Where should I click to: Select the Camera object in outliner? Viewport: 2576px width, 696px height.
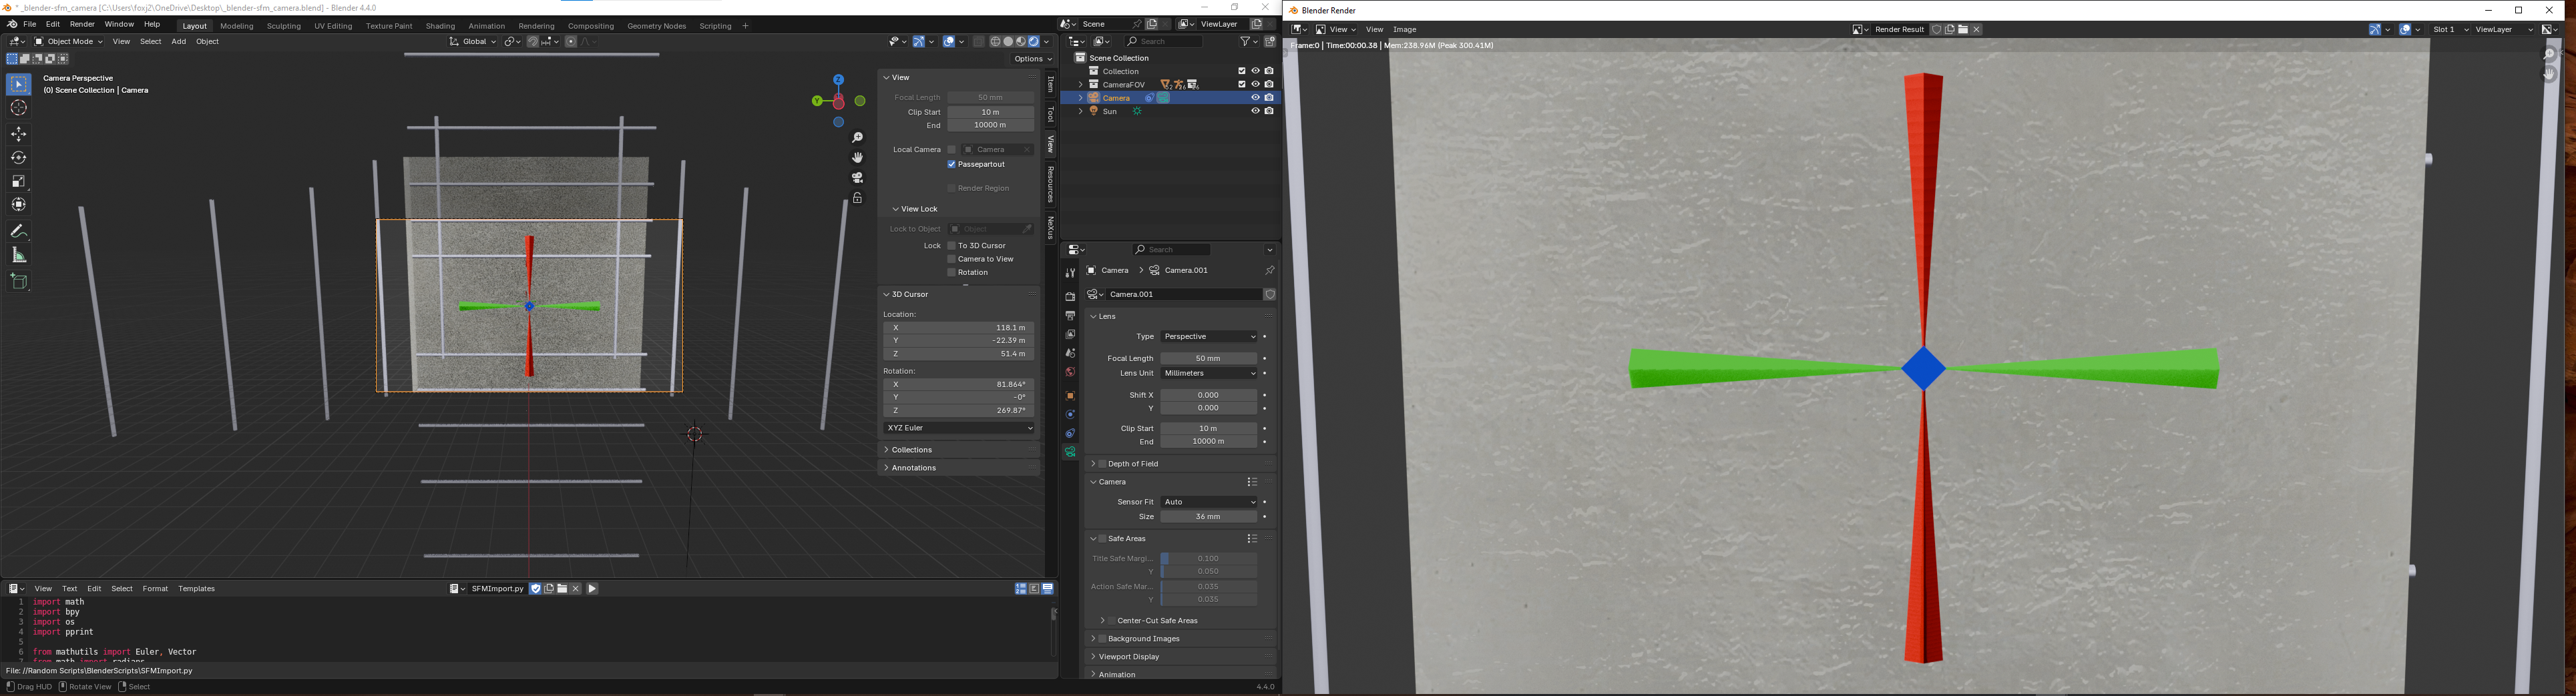point(1116,98)
